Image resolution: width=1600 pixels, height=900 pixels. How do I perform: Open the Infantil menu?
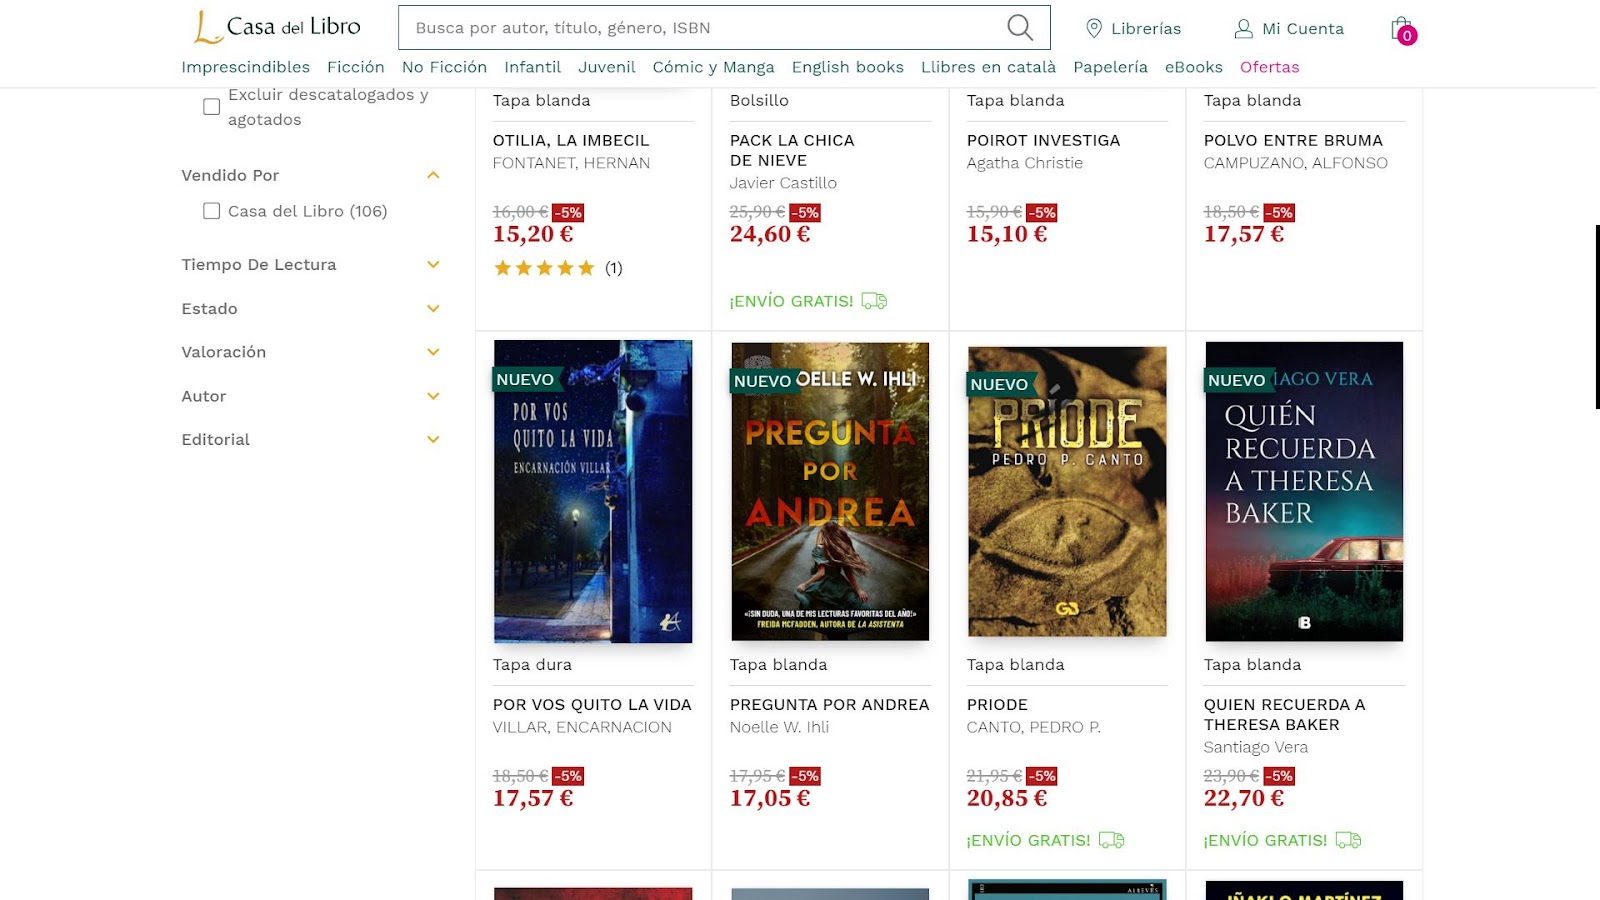[x=532, y=67]
